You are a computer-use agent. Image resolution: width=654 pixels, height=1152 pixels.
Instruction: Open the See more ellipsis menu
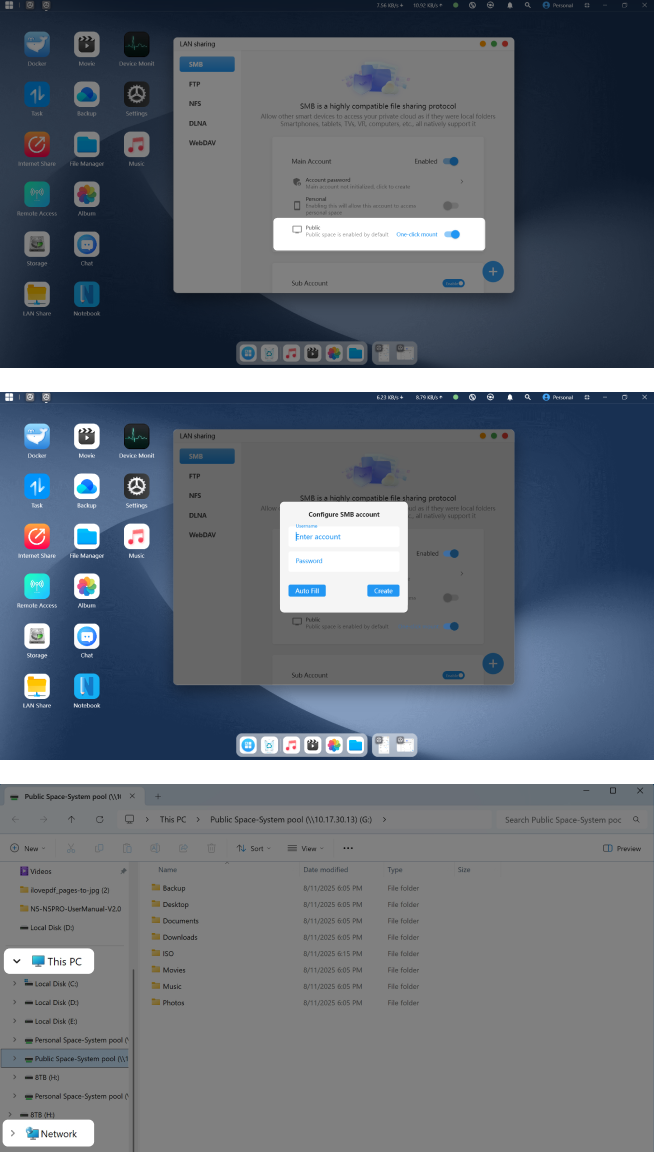pos(347,848)
